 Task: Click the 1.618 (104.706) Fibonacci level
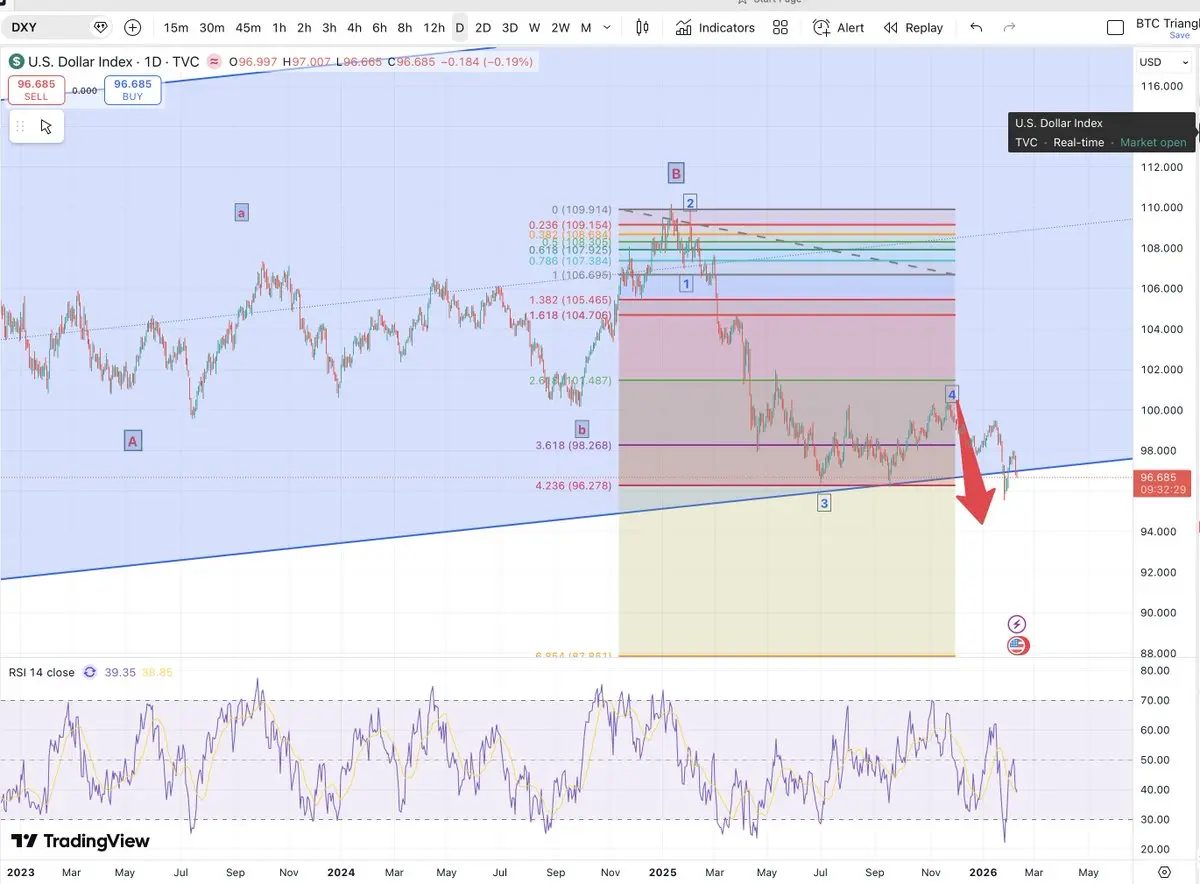pyautogui.click(x=571, y=314)
